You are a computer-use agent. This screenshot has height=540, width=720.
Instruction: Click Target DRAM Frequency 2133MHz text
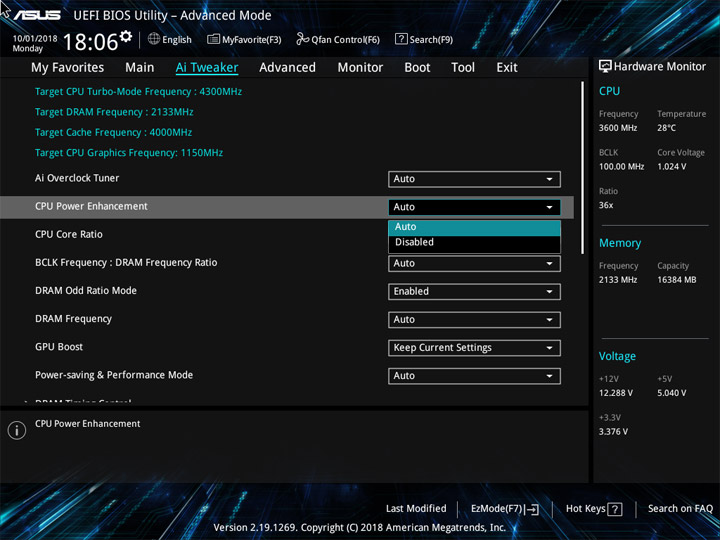pos(114,112)
